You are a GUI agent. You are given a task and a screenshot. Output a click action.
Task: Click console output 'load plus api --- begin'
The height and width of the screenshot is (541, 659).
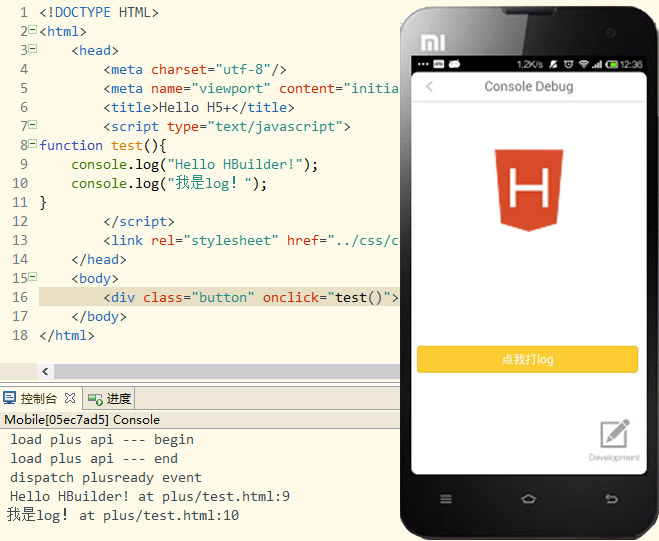[102, 440]
